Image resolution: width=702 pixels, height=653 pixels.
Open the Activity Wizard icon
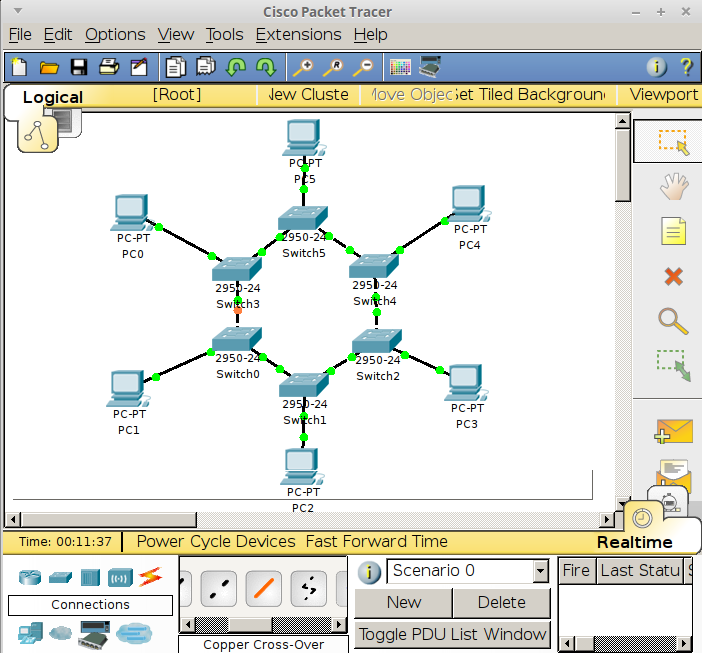pos(139,67)
